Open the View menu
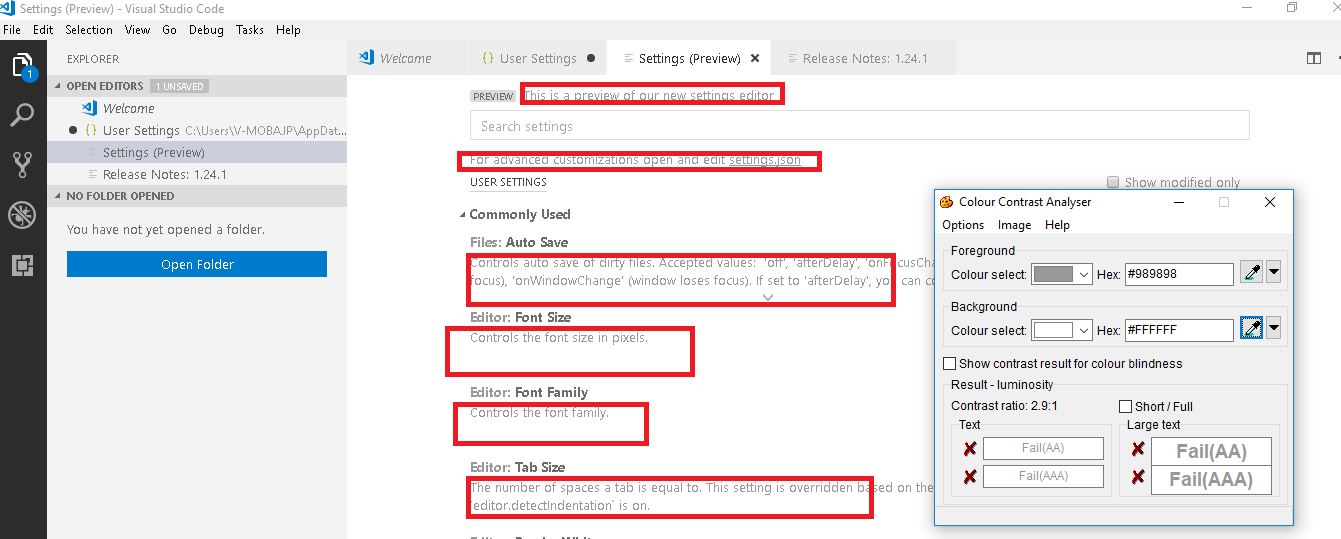 pos(138,30)
